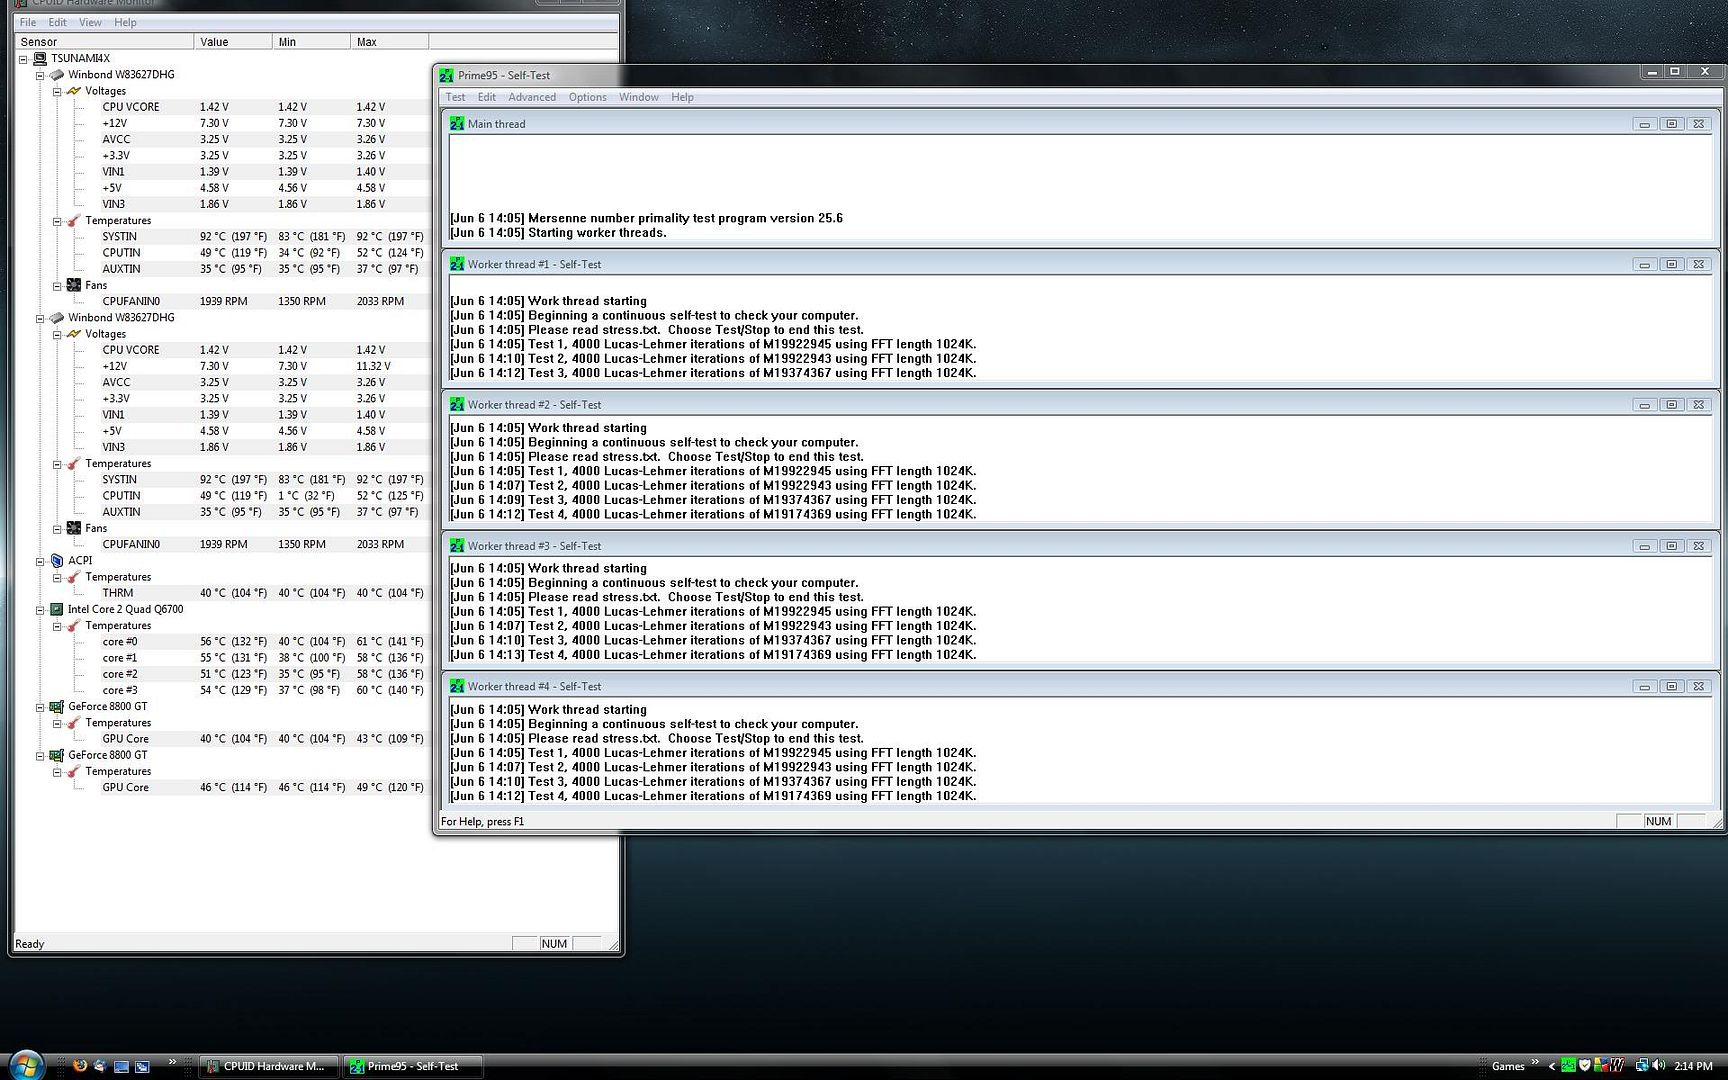This screenshot has height=1080, width=1728.
Task: Click 'Starting worker threads.' in Main thread
Action: click(x=596, y=233)
